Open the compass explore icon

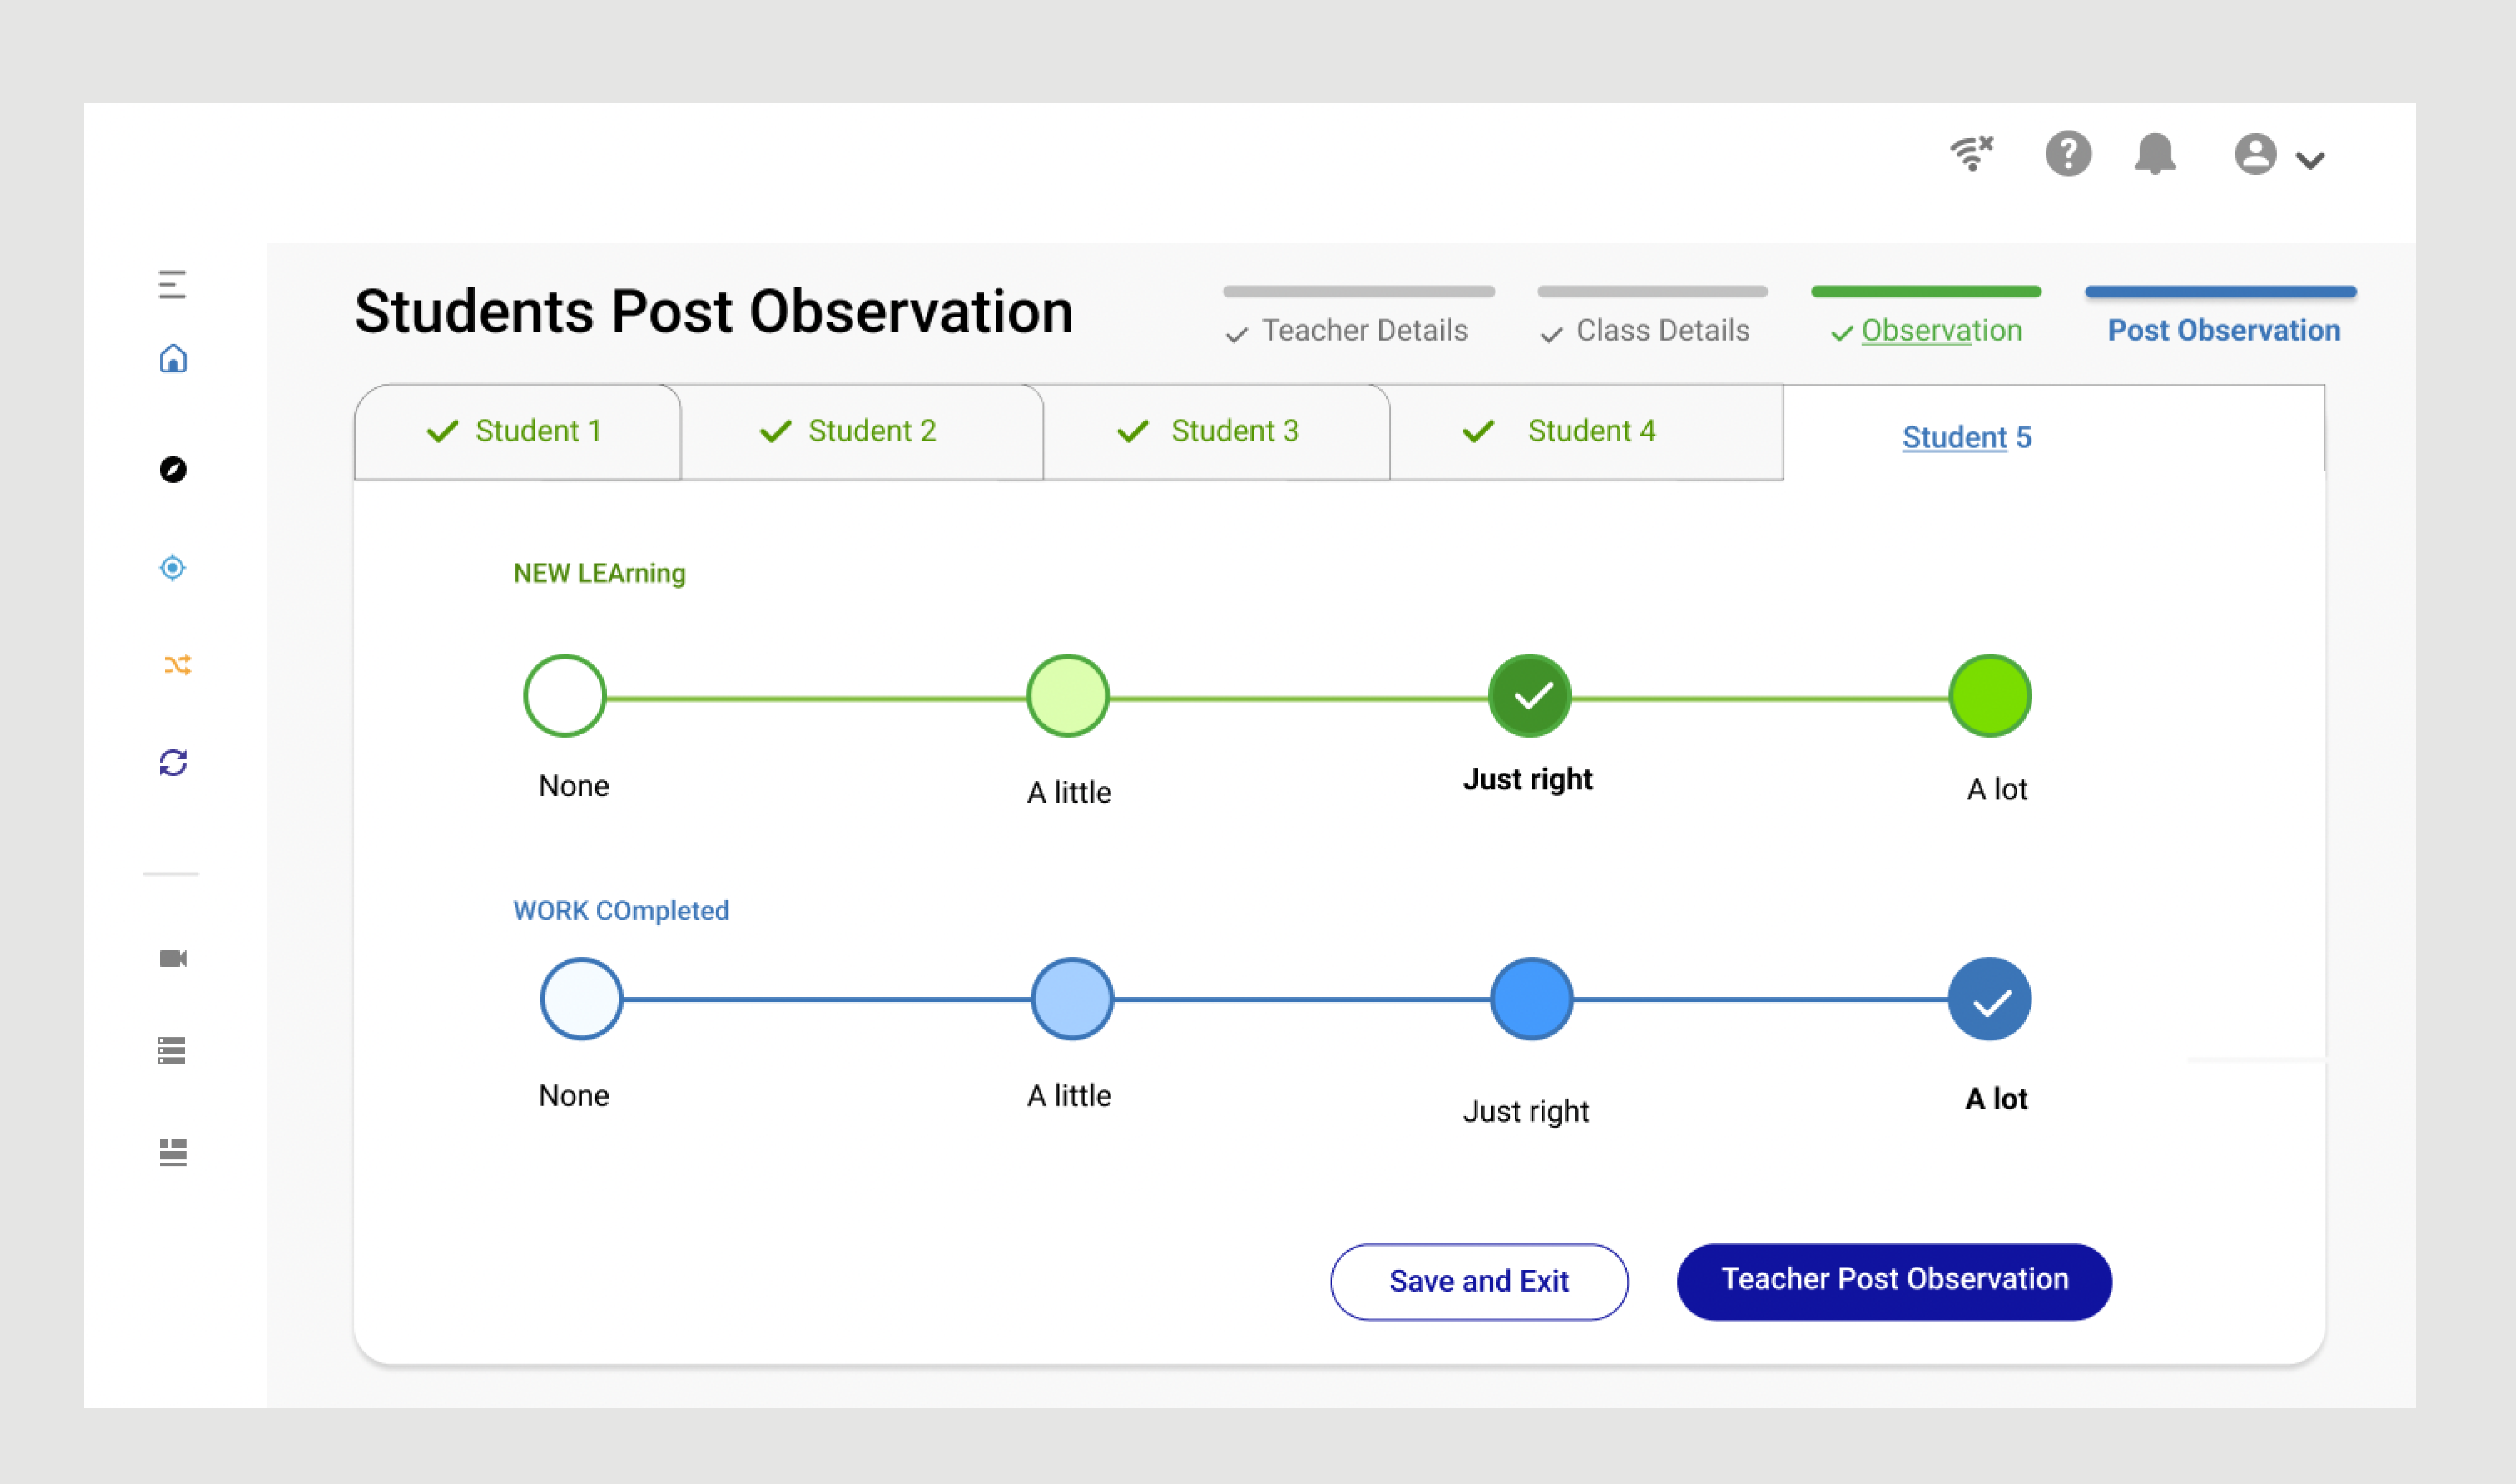click(173, 470)
